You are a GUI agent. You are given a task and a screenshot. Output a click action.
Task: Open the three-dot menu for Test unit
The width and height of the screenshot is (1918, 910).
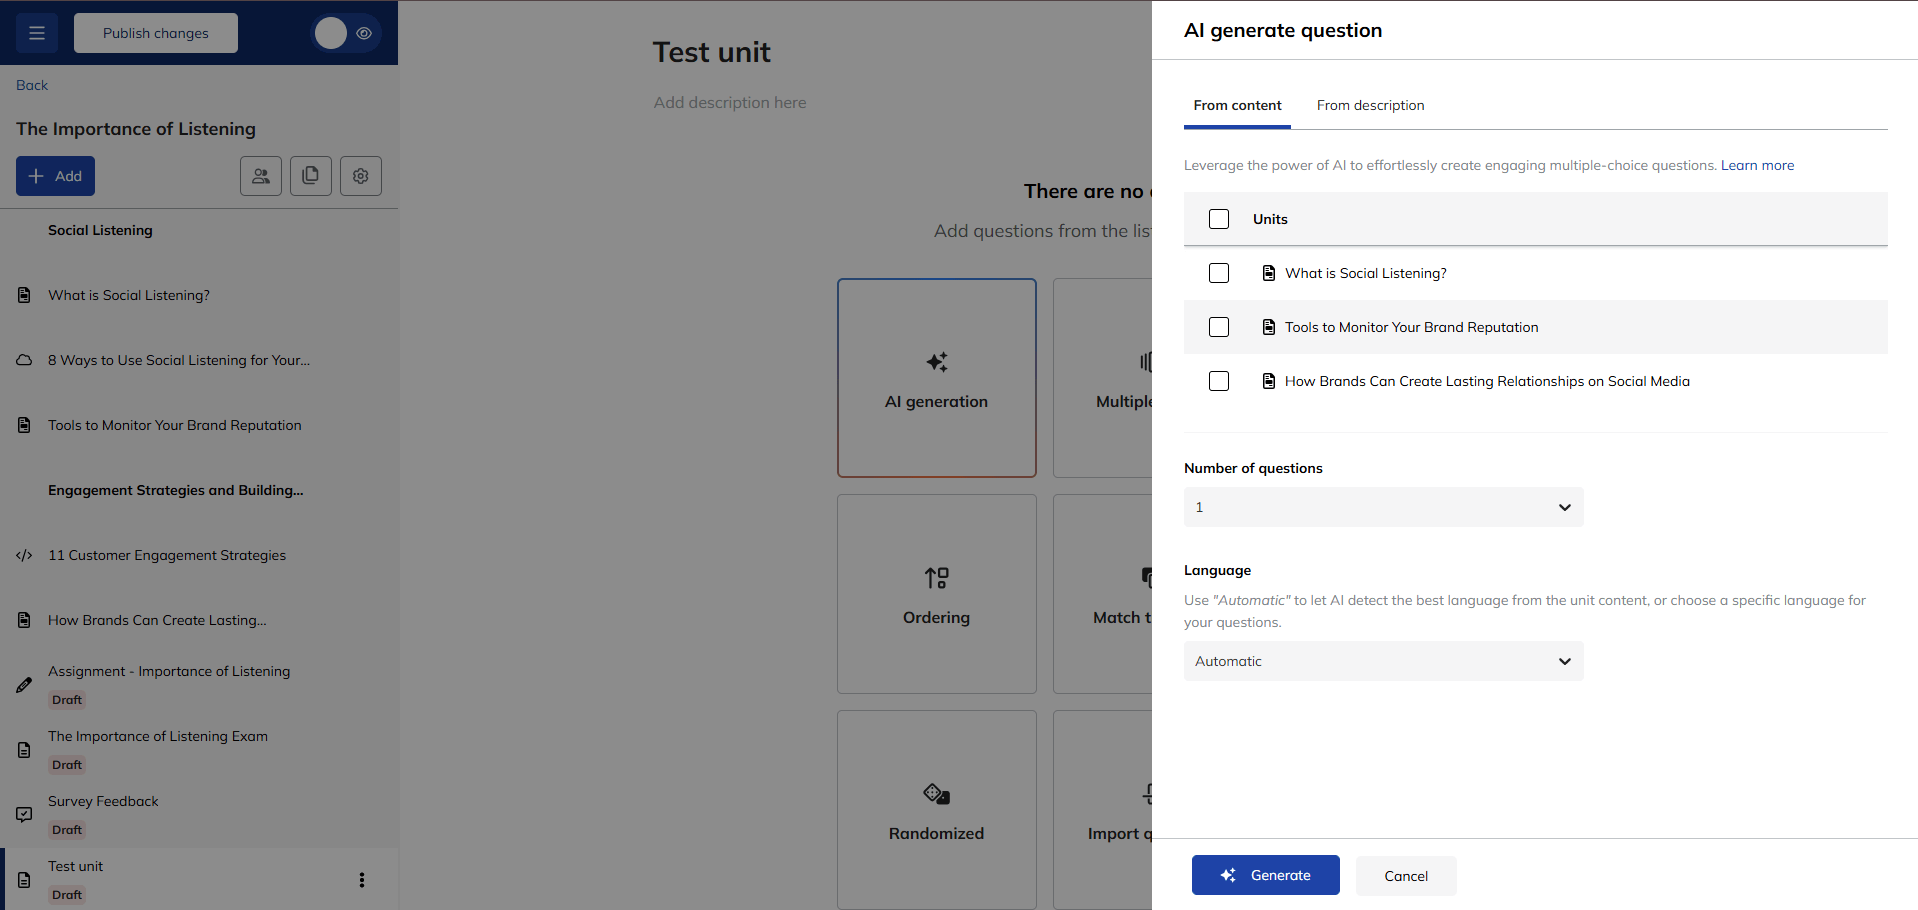pos(361,880)
